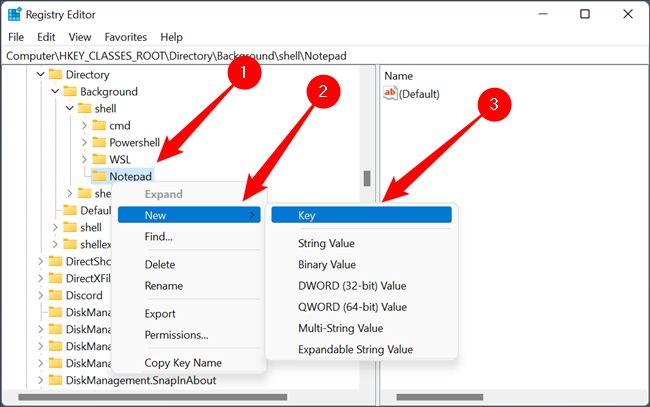Image resolution: width=650 pixels, height=407 pixels.
Task: Click the Powershell folder icon
Action: [x=99, y=142]
